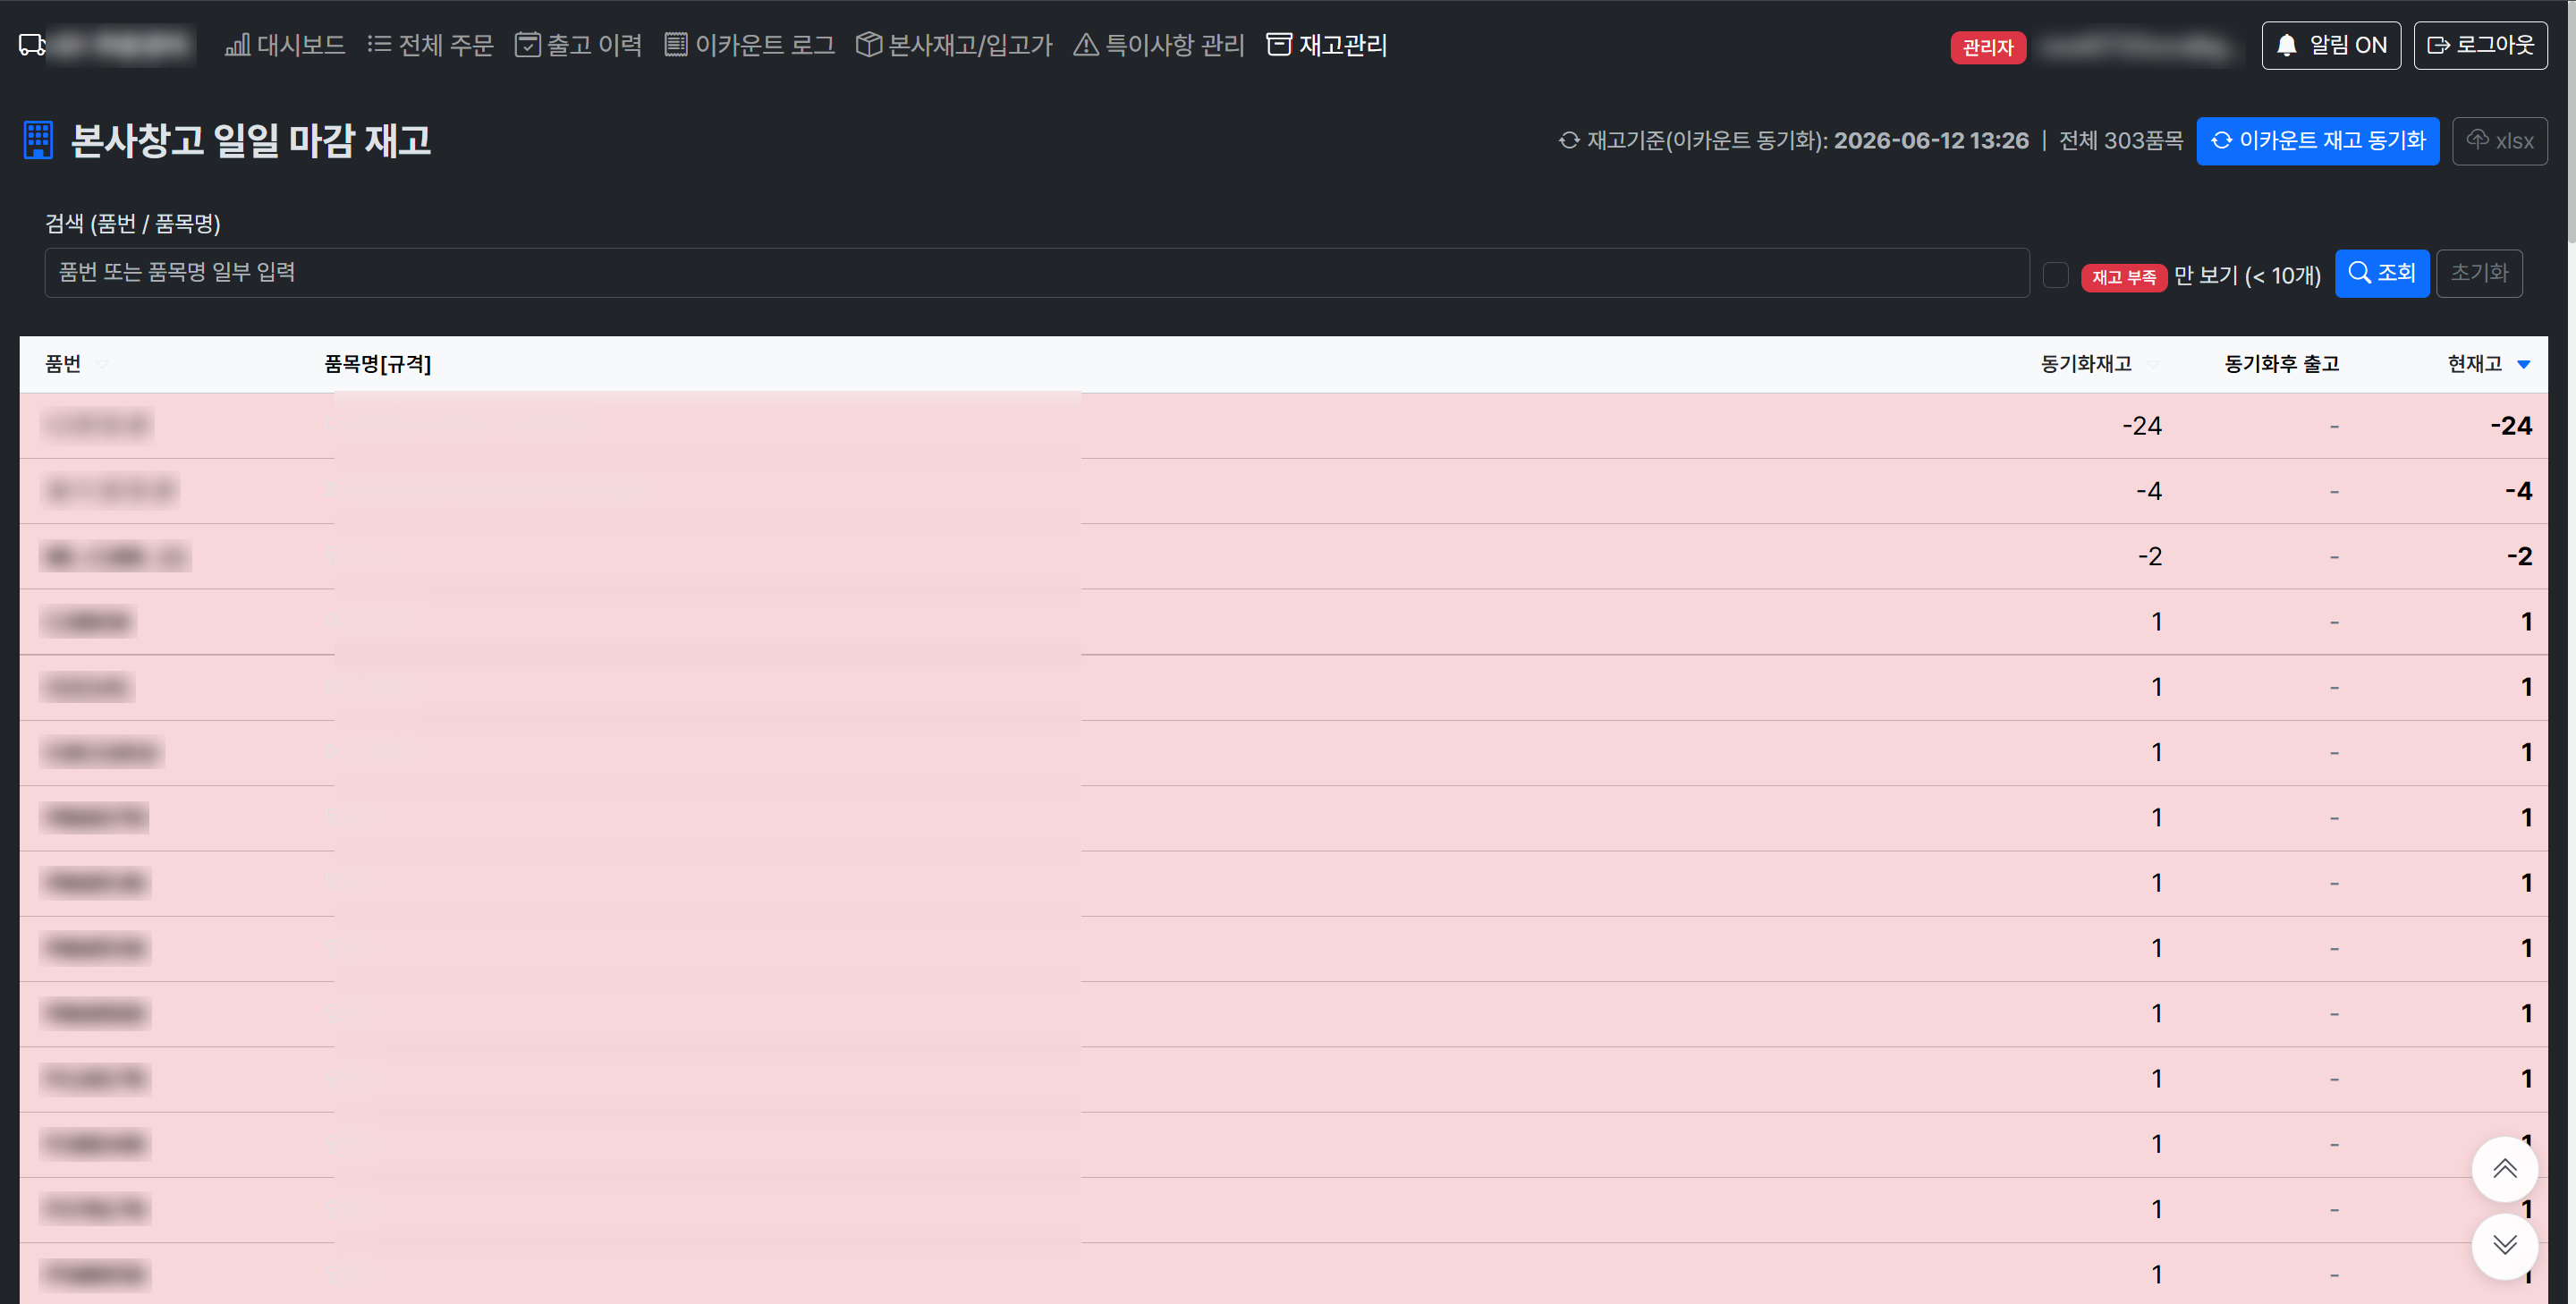The width and height of the screenshot is (2576, 1304).
Task: Click the building icon beside page title
Action: click(x=38, y=140)
